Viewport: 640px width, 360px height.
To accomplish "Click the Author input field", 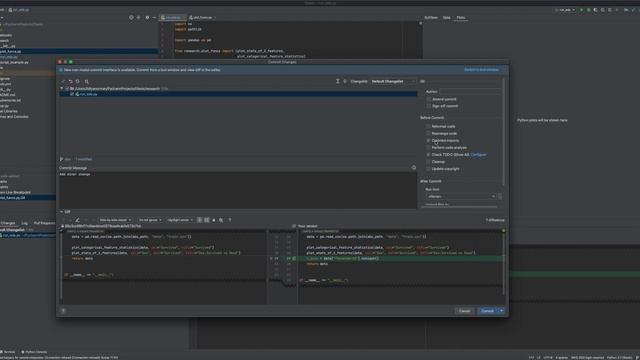I will [470, 92].
